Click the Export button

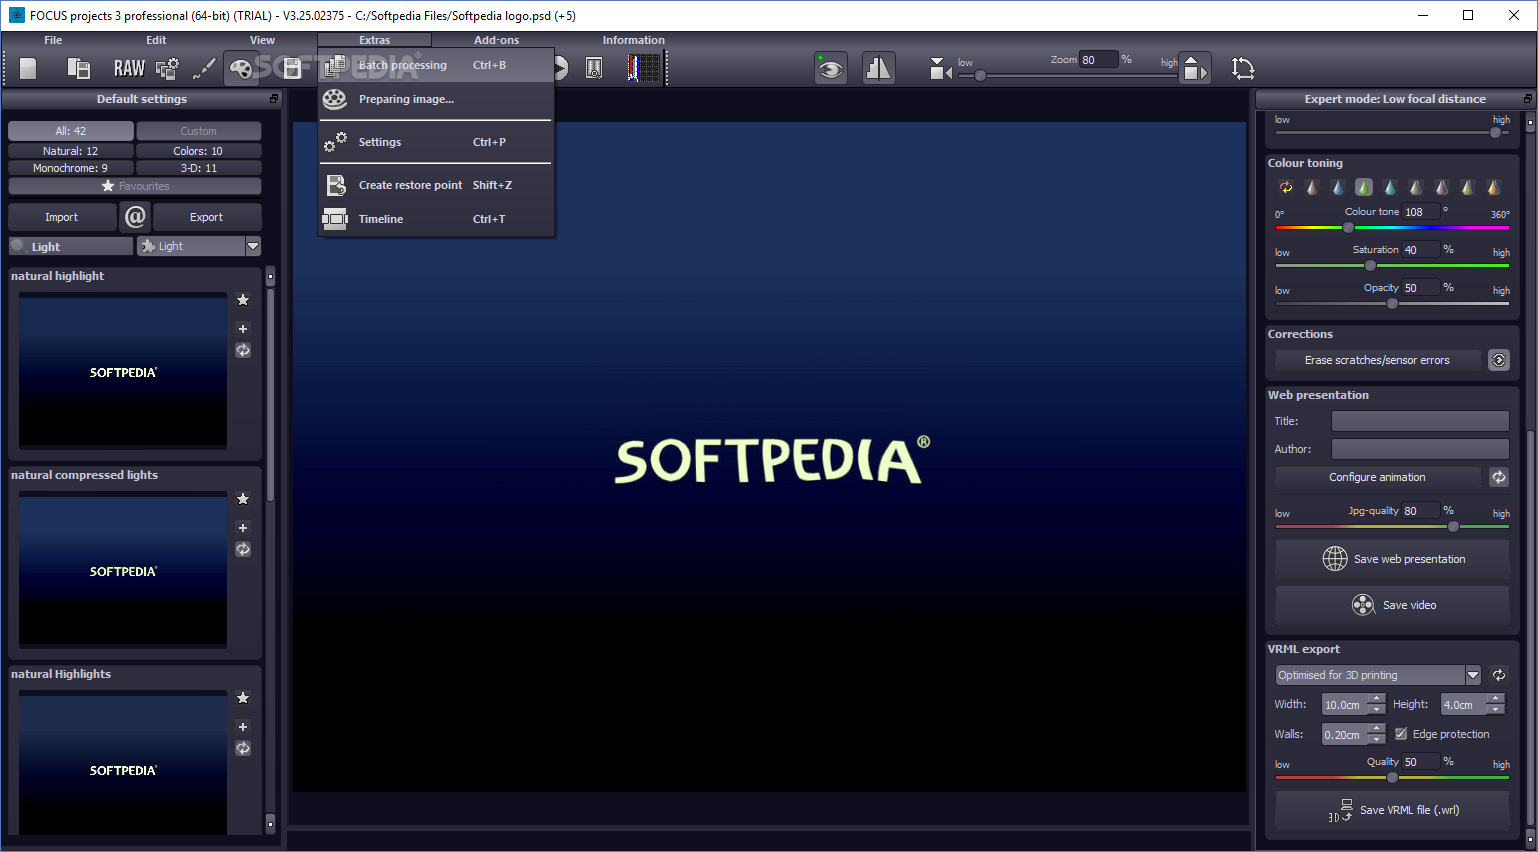[x=206, y=217]
